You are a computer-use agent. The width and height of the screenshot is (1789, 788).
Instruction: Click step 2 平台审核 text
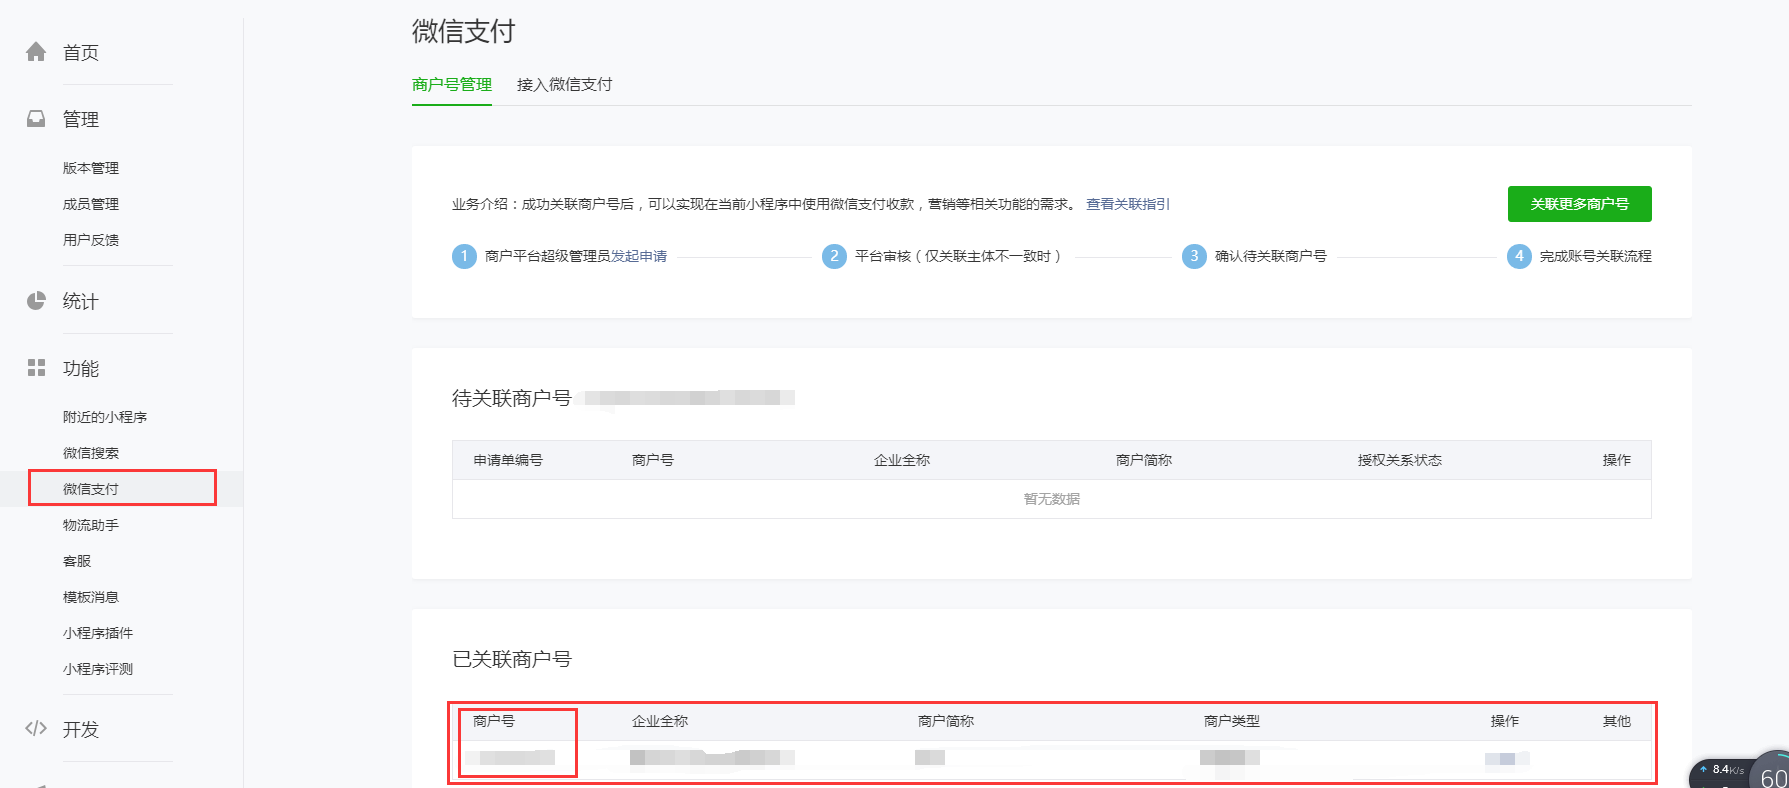coord(958,256)
